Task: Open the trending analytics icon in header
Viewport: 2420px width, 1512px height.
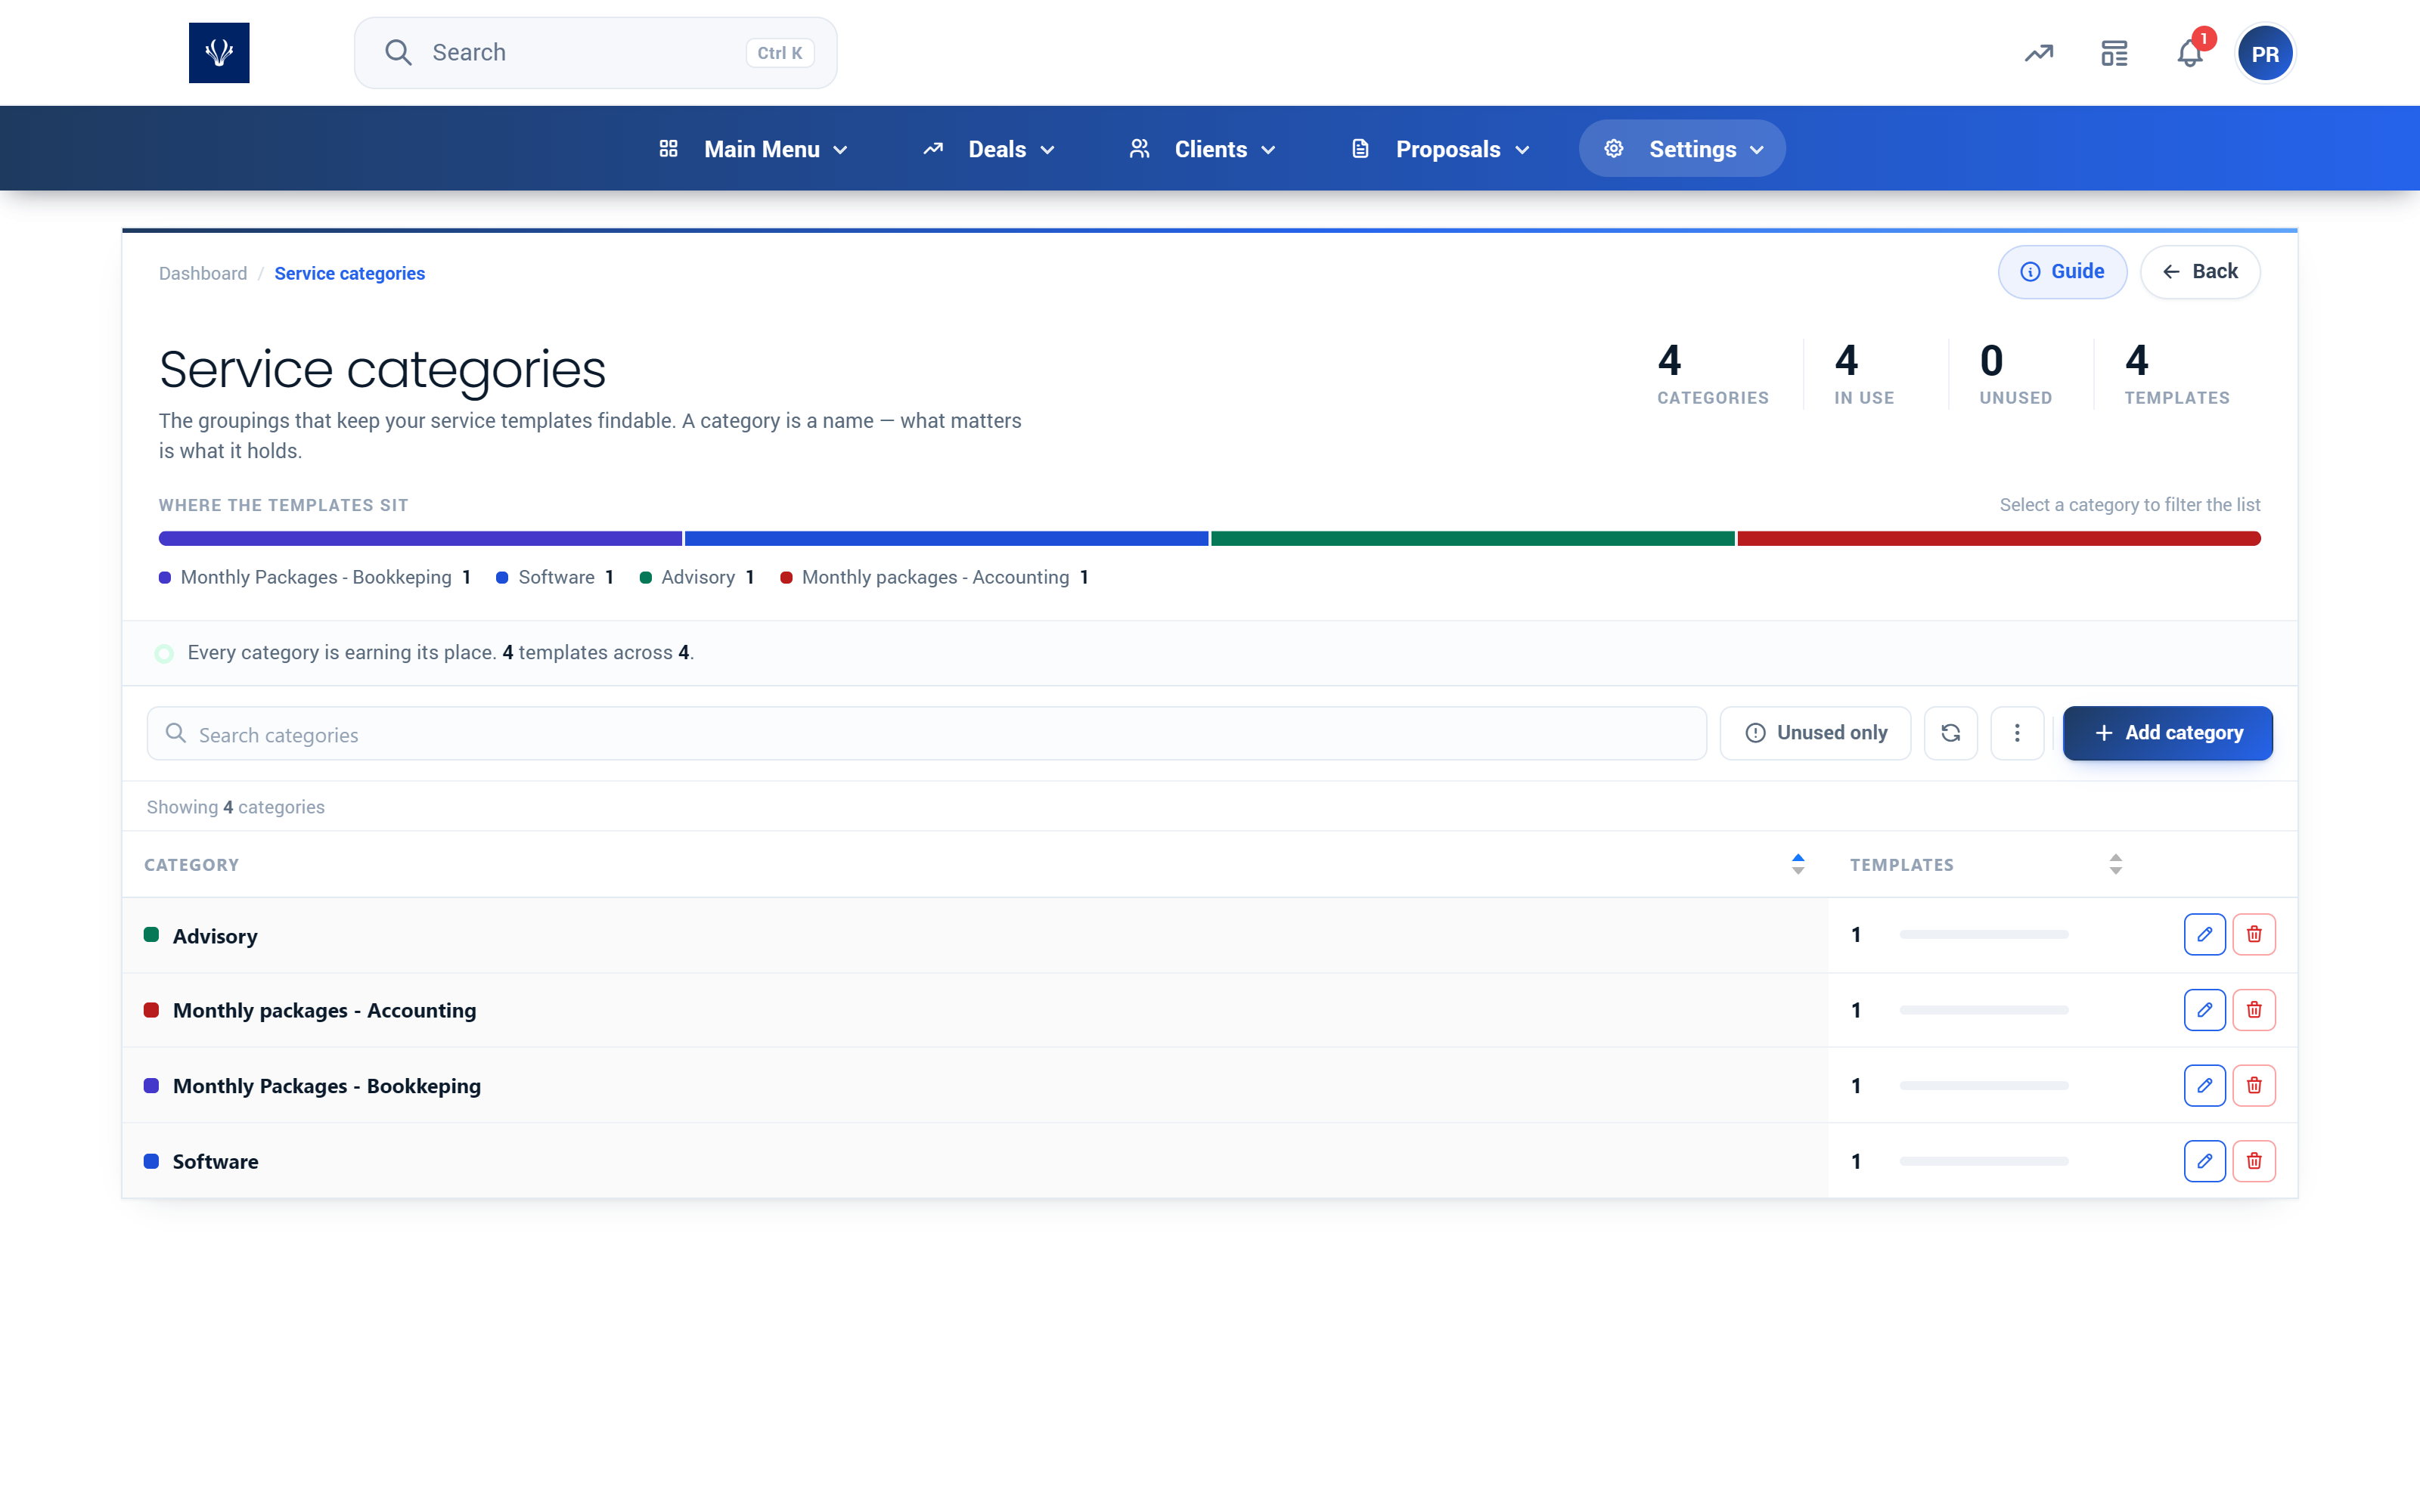Action: point(2039,53)
